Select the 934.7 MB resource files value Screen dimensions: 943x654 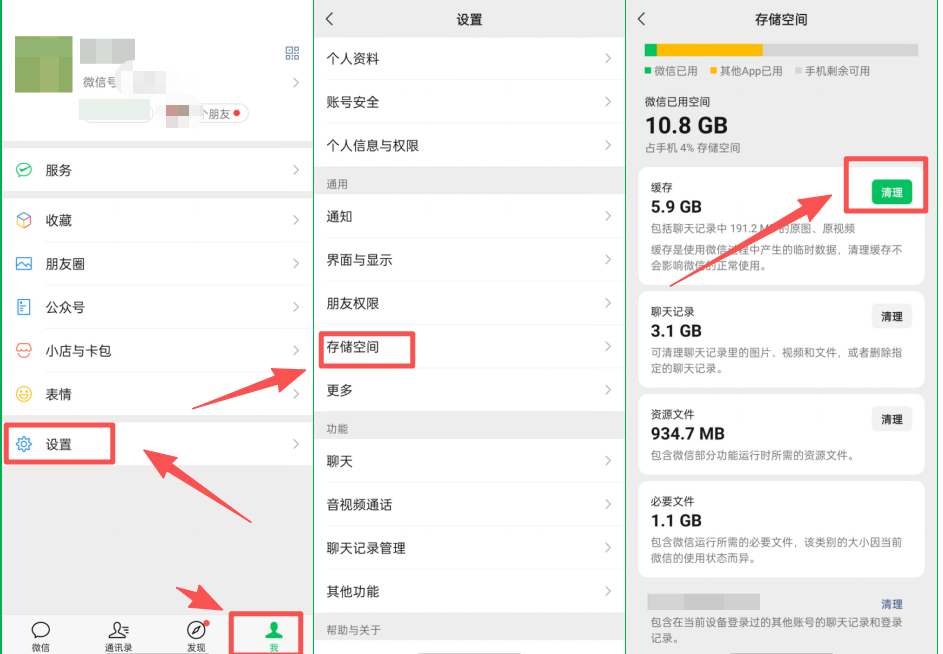(687, 434)
